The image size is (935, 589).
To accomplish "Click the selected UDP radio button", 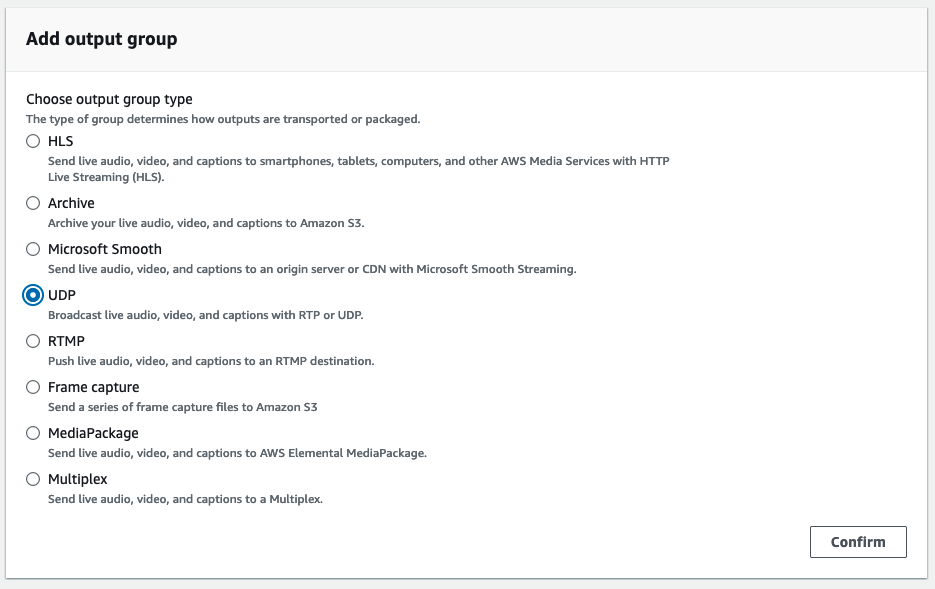I will [34, 295].
